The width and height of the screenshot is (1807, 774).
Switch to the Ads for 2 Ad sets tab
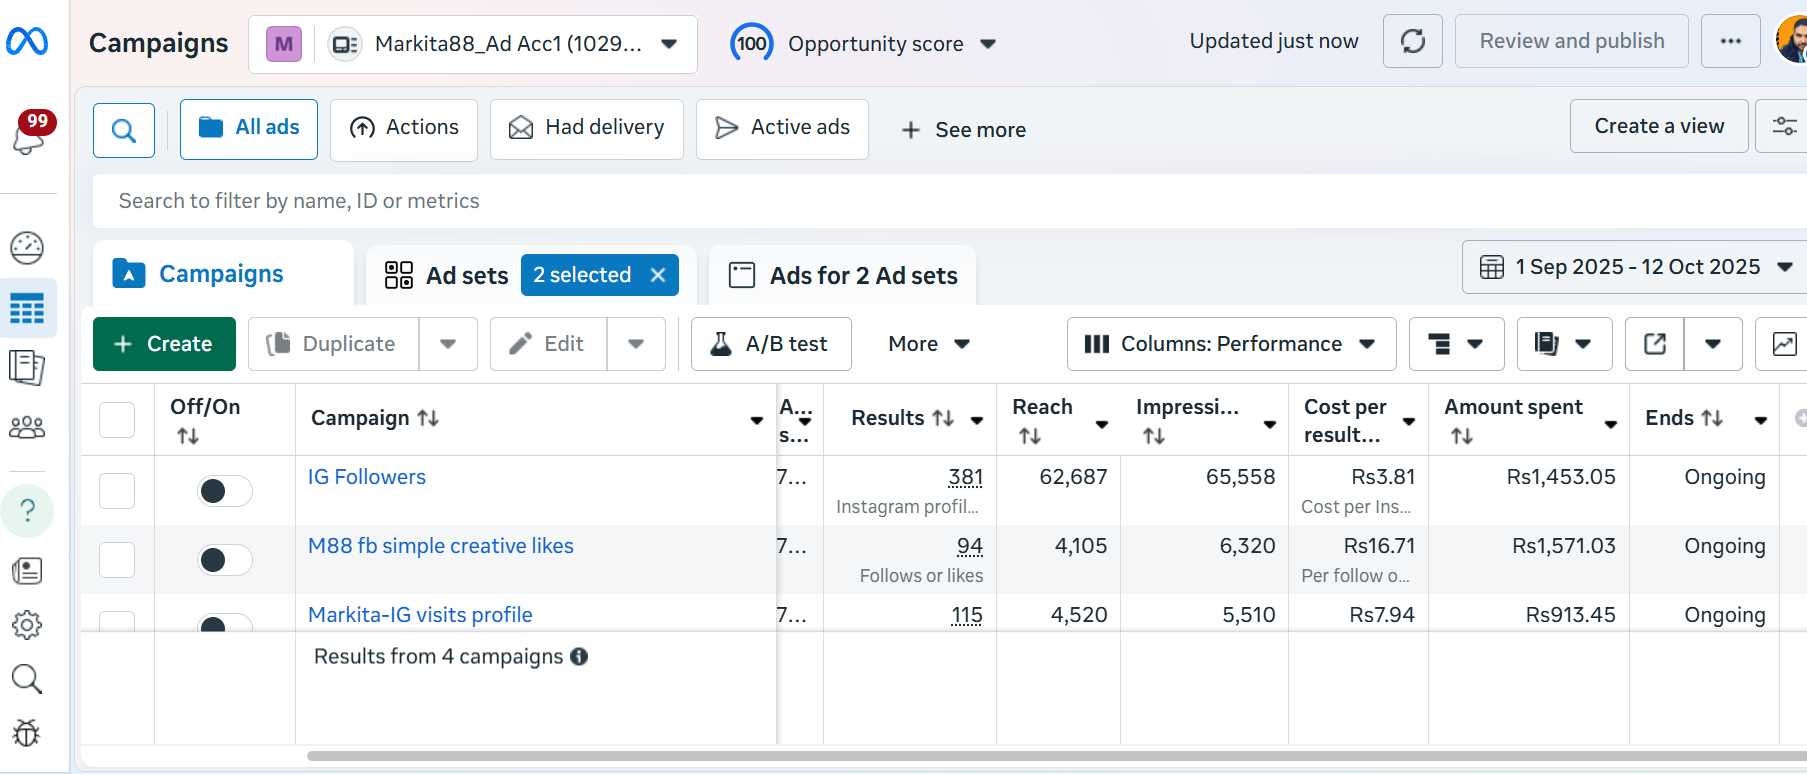(843, 275)
